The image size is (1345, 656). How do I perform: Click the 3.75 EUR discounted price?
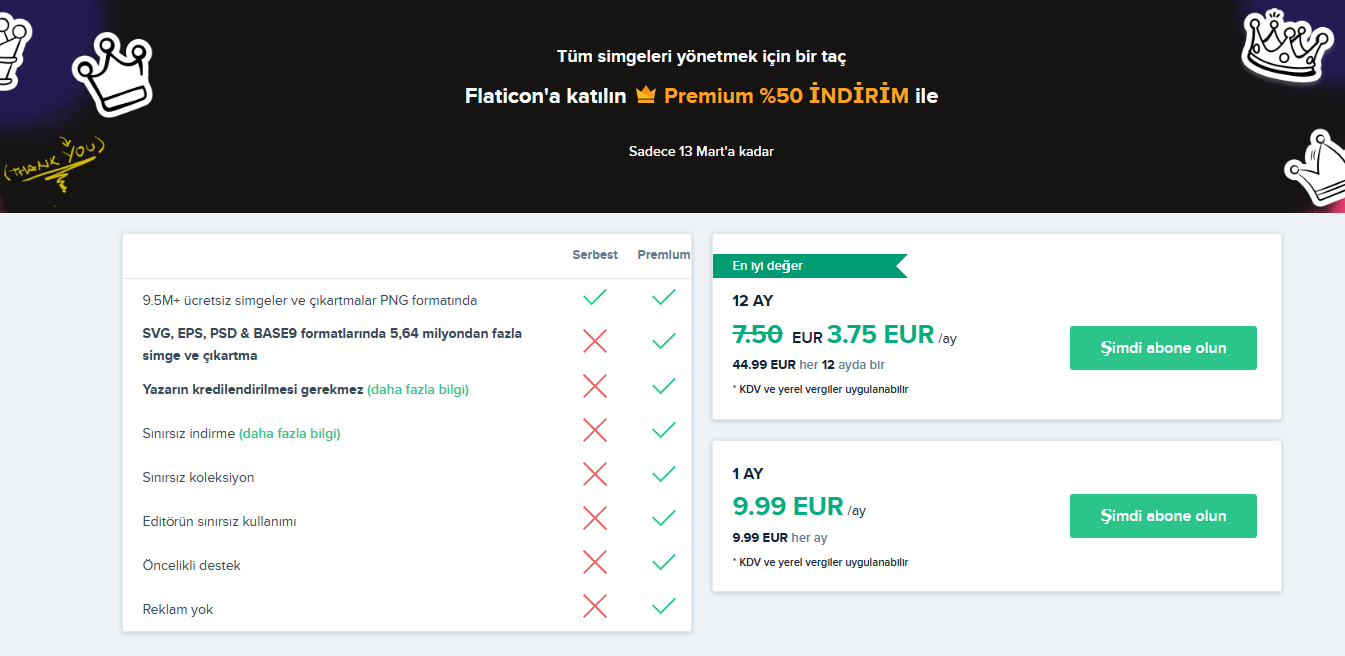click(x=880, y=334)
